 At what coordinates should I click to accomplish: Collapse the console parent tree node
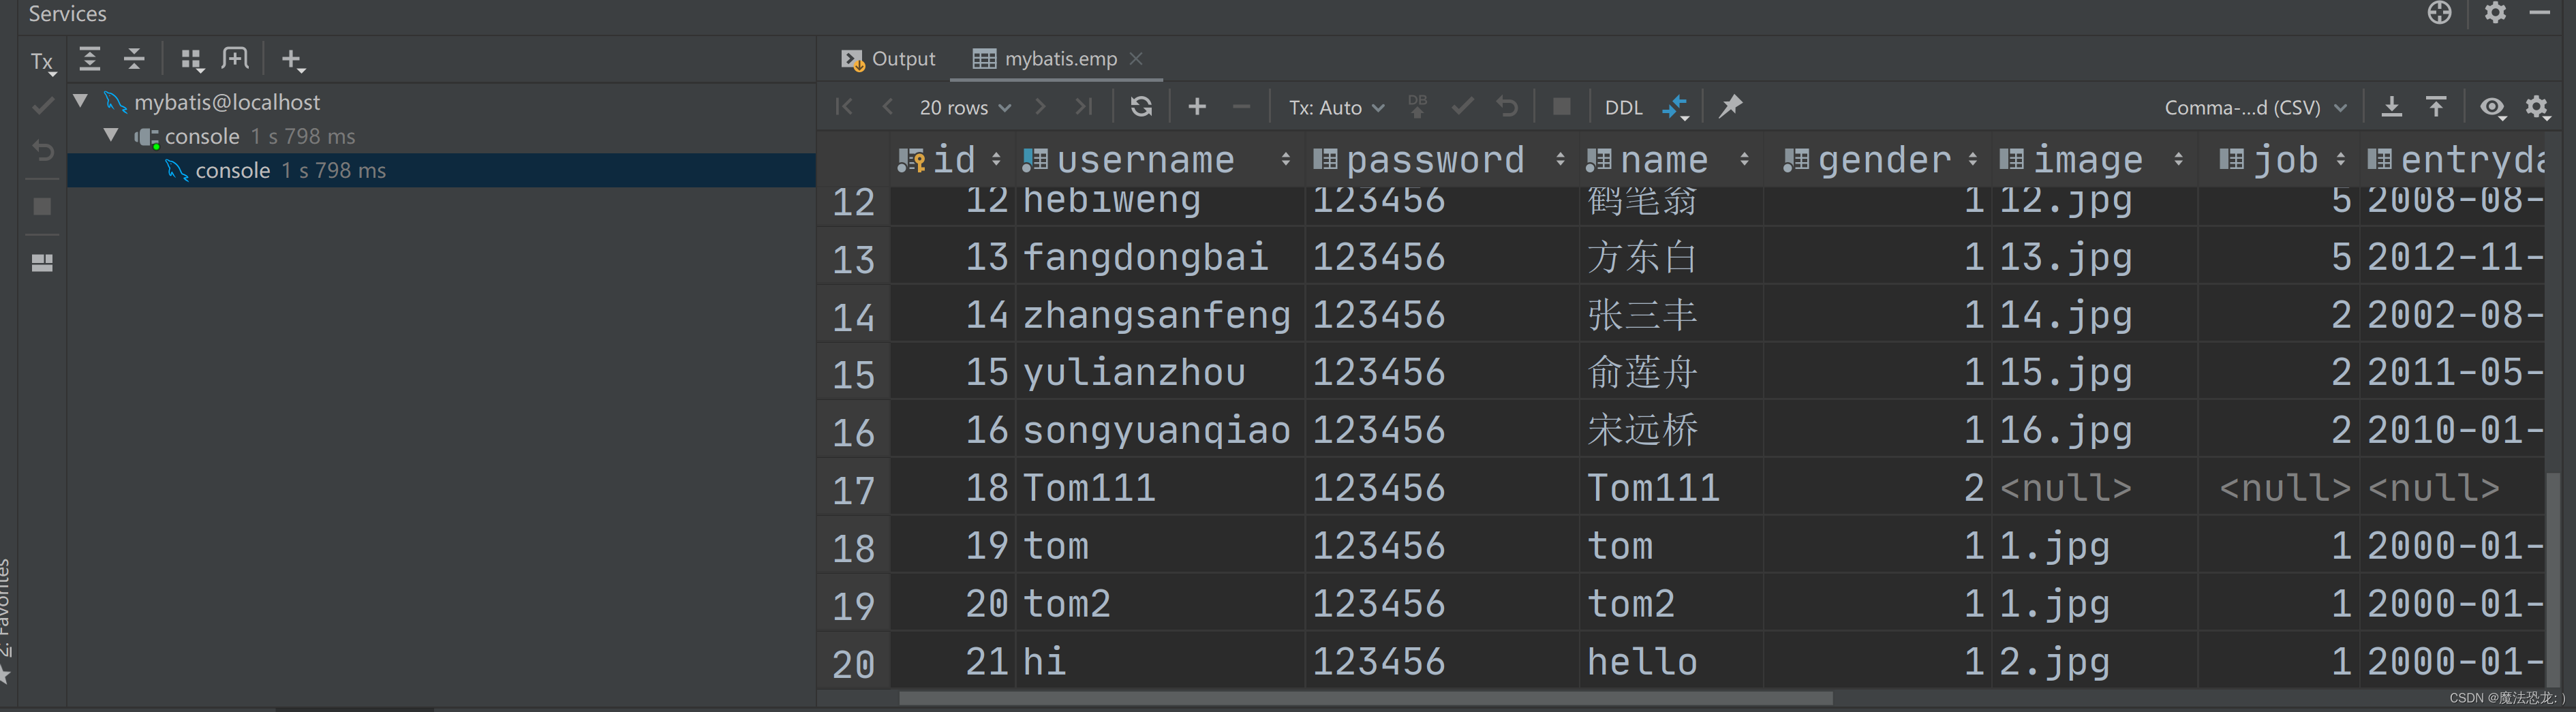click(112, 135)
